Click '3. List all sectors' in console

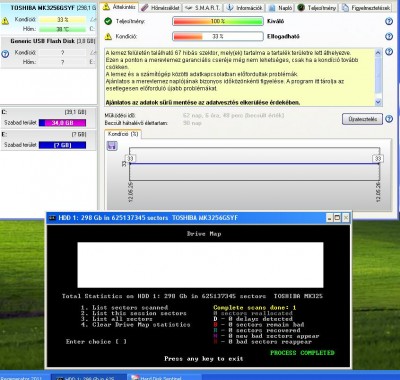pyautogui.click(x=117, y=319)
